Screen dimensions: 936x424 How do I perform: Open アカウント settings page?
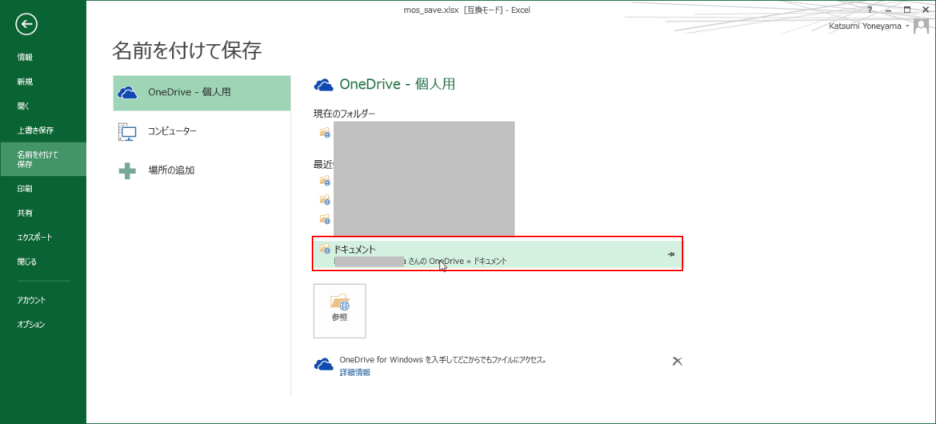click(x=31, y=300)
